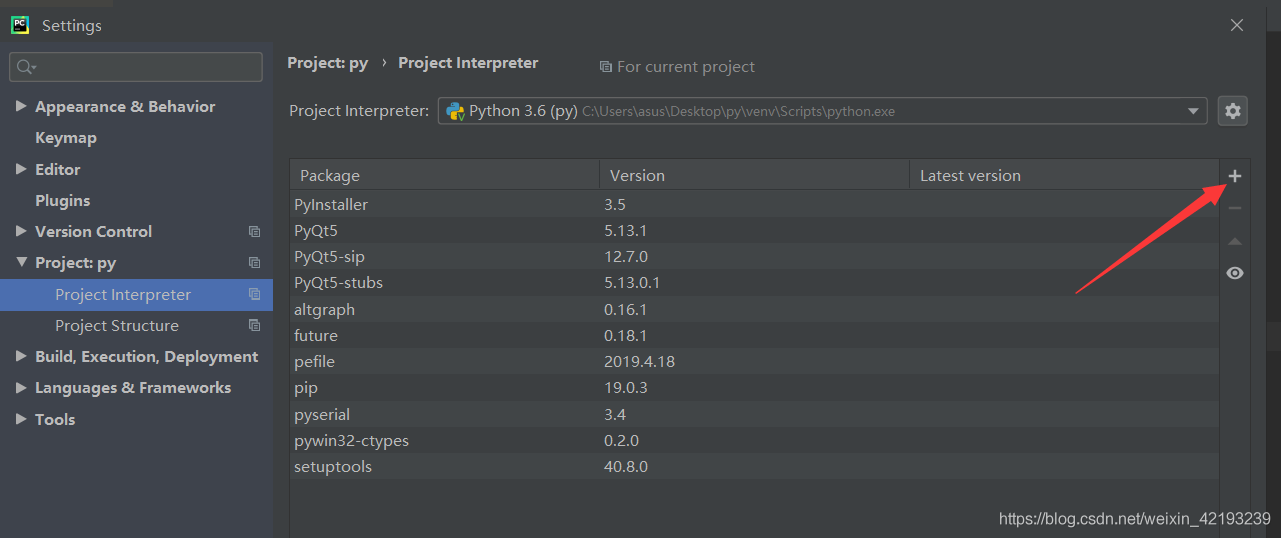Click the copy icon next to Version Control
This screenshot has height=538, width=1281.
254,231
